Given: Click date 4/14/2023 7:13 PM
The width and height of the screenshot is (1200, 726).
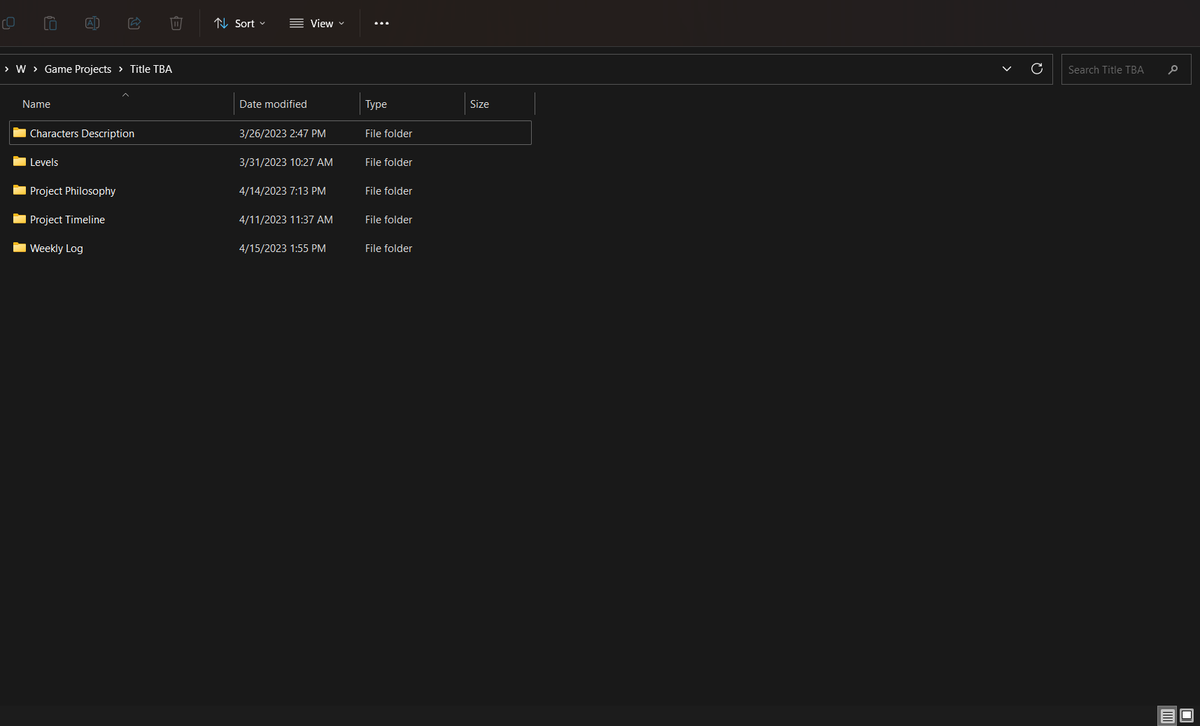Looking at the screenshot, I should coord(282,191).
